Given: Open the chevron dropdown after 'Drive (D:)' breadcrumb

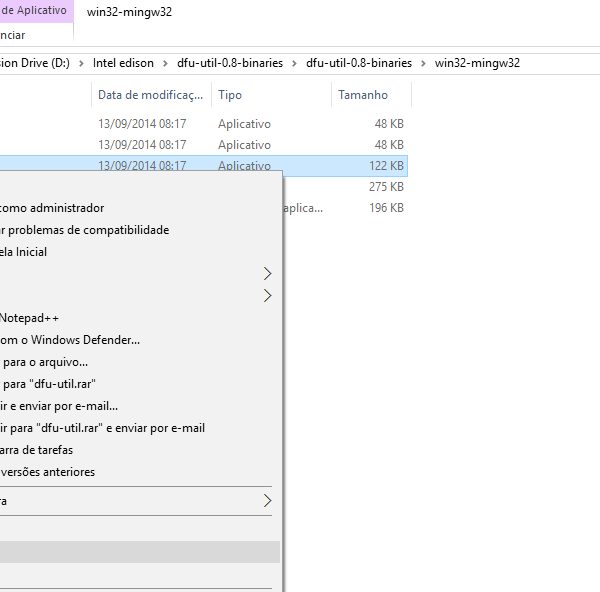Looking at the screenshot, I should [82, 63].
